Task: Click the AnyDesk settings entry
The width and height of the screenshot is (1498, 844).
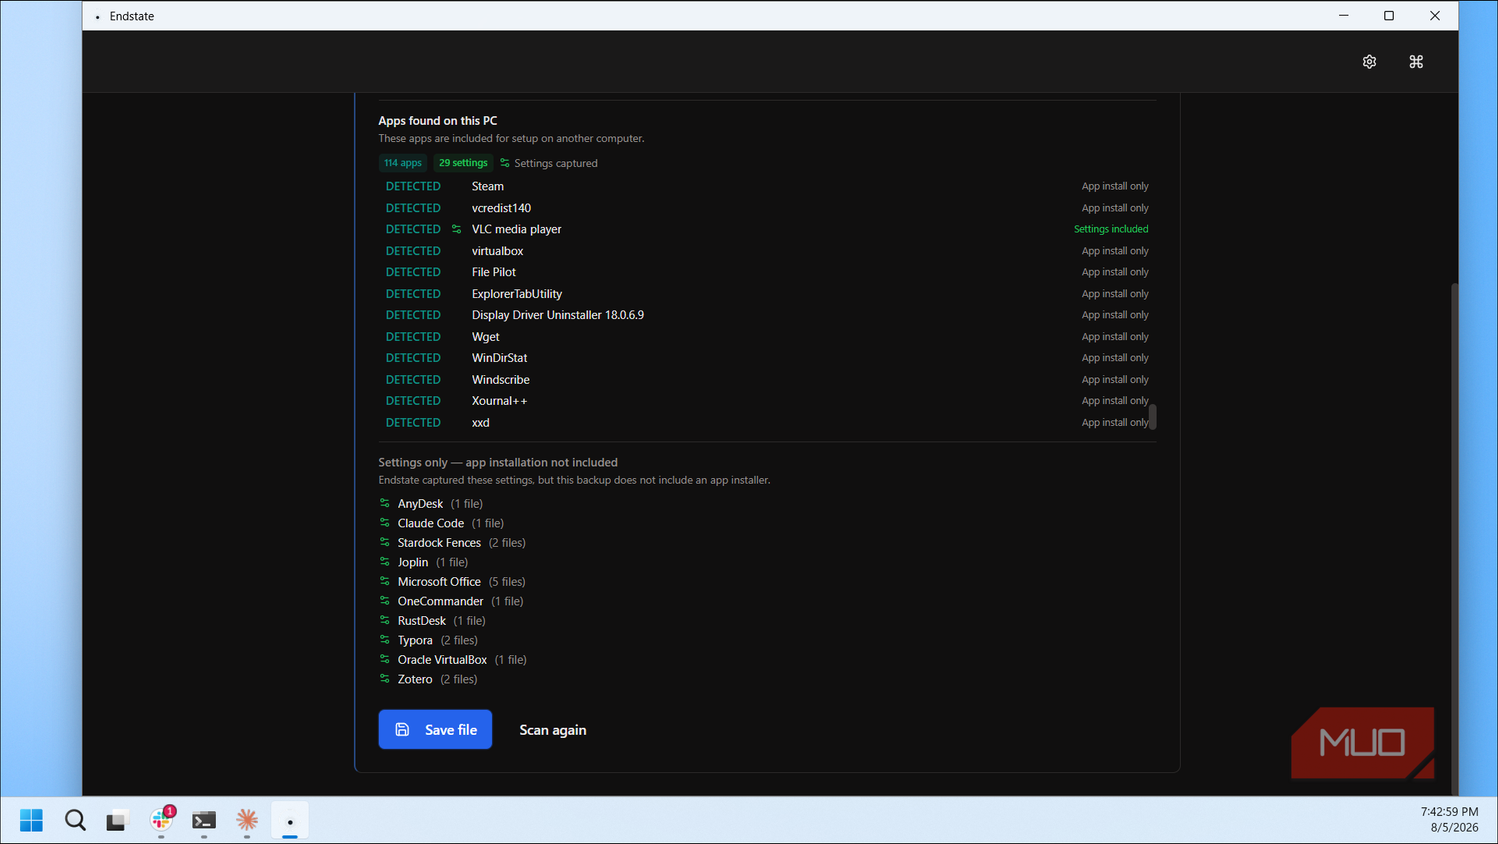Action: tap(431, 503)
